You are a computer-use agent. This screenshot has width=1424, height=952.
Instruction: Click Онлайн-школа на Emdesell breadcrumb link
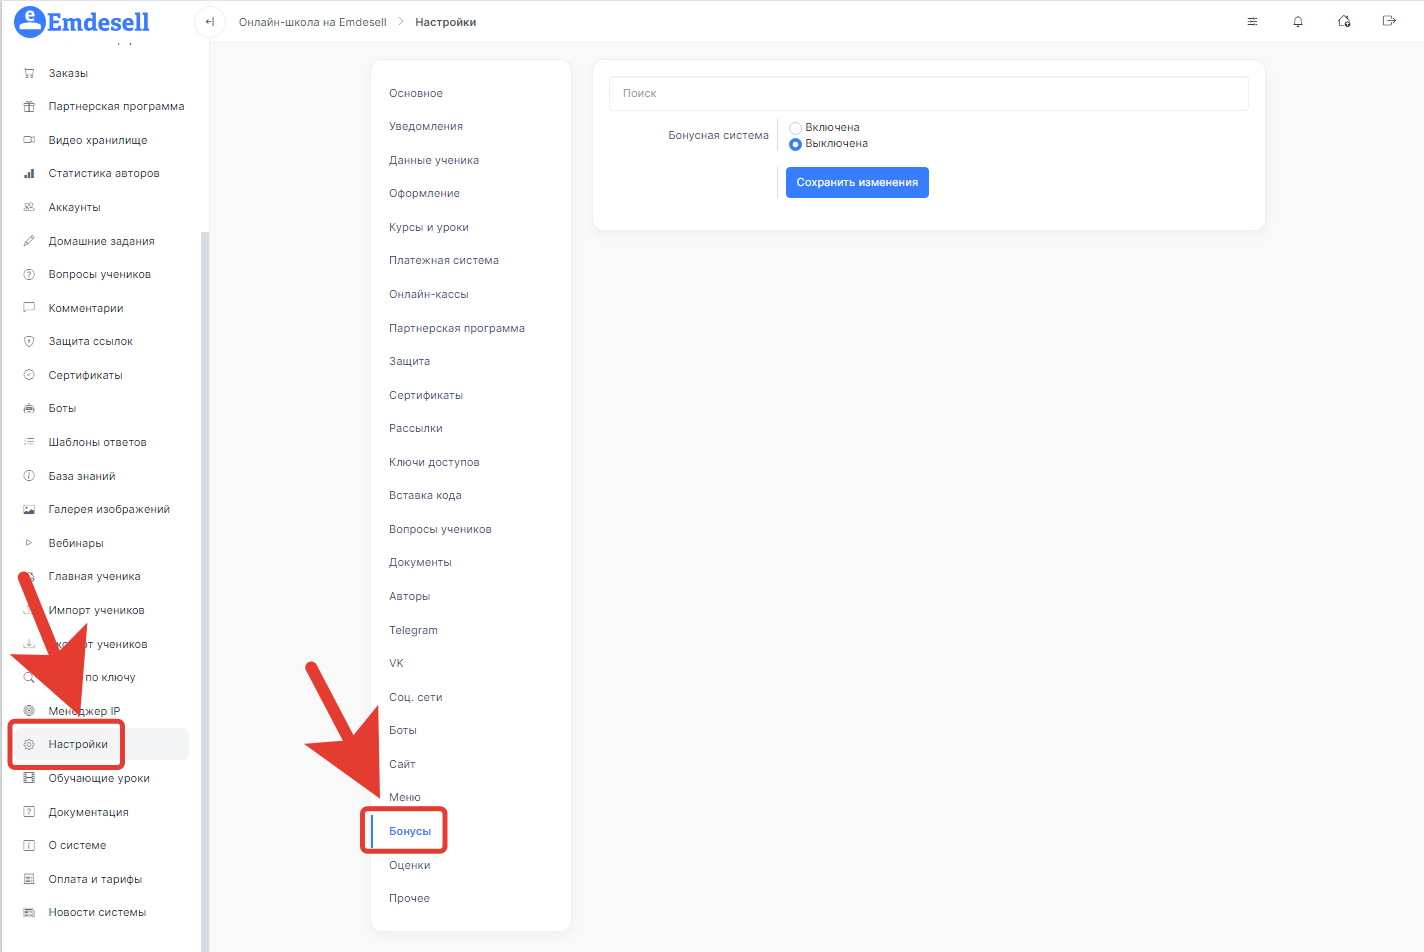pos(312,22)
